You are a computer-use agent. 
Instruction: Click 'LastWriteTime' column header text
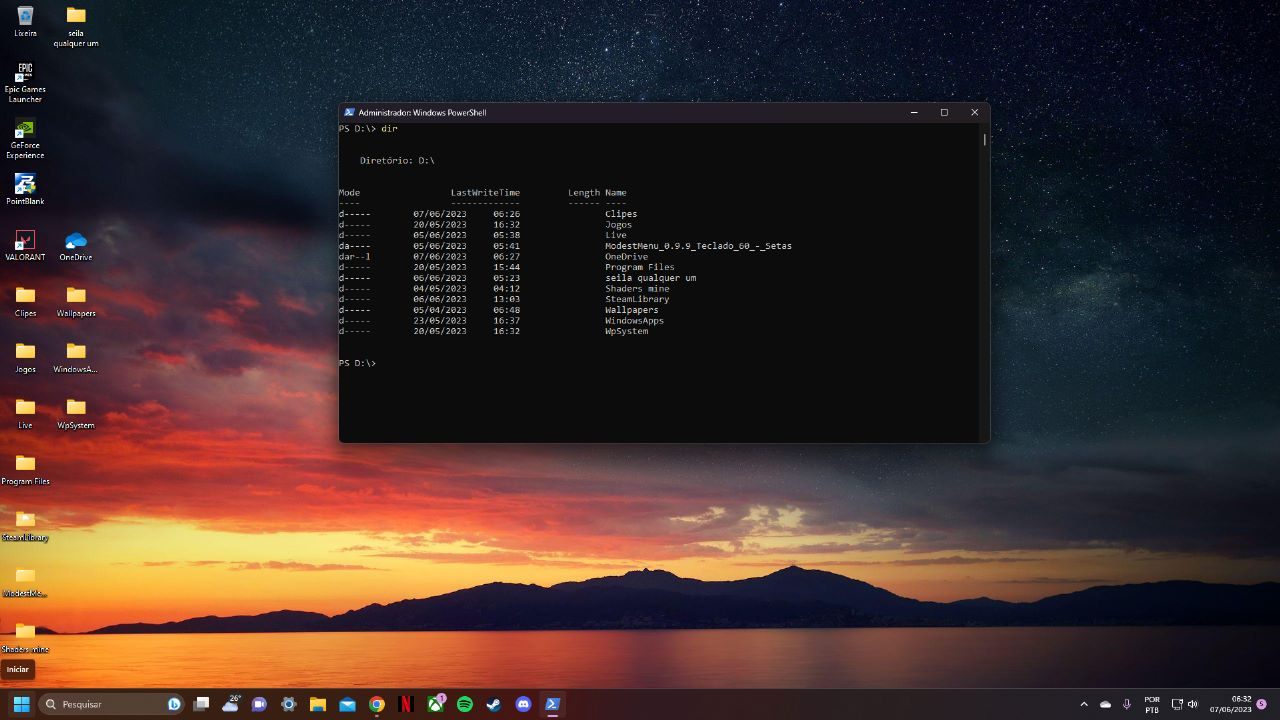point(485,192)
